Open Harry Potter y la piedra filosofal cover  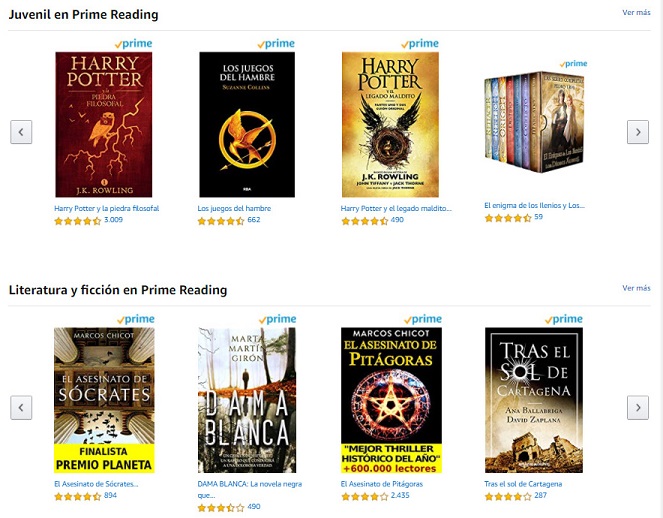pyautogui.click(x=104, y=124)
